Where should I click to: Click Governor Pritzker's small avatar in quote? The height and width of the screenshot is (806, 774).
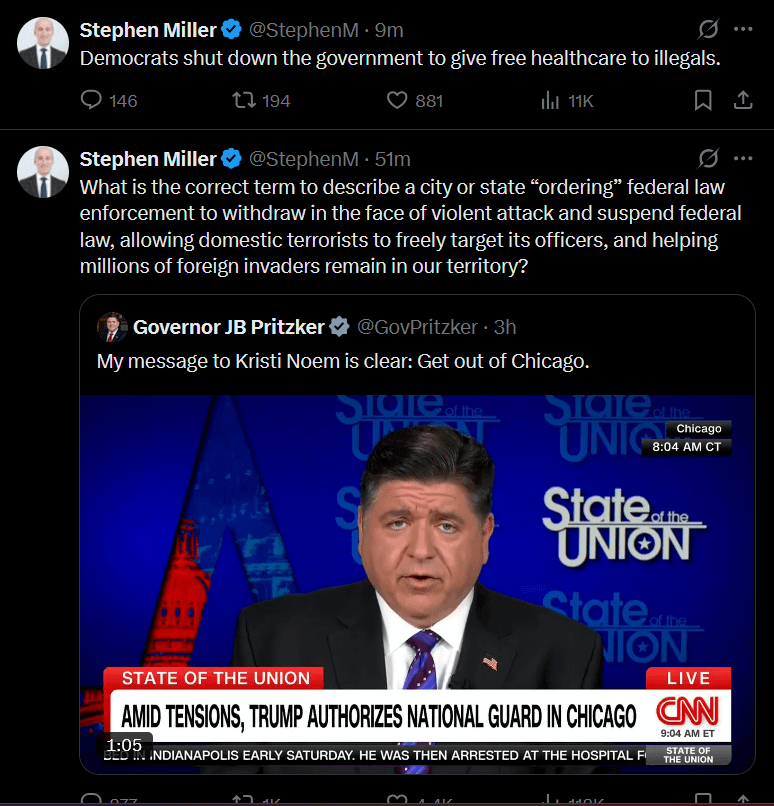[x=111, y=327]
